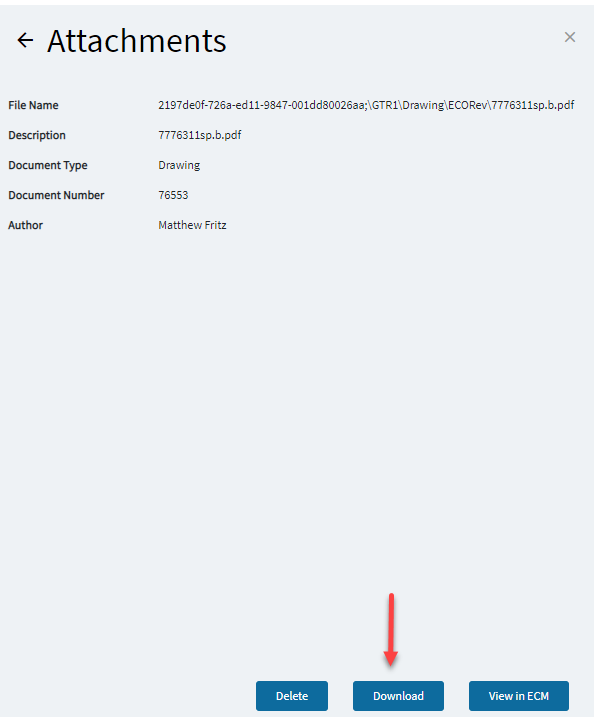Select the Author label

pyautogui.click(x=26, y=225)
